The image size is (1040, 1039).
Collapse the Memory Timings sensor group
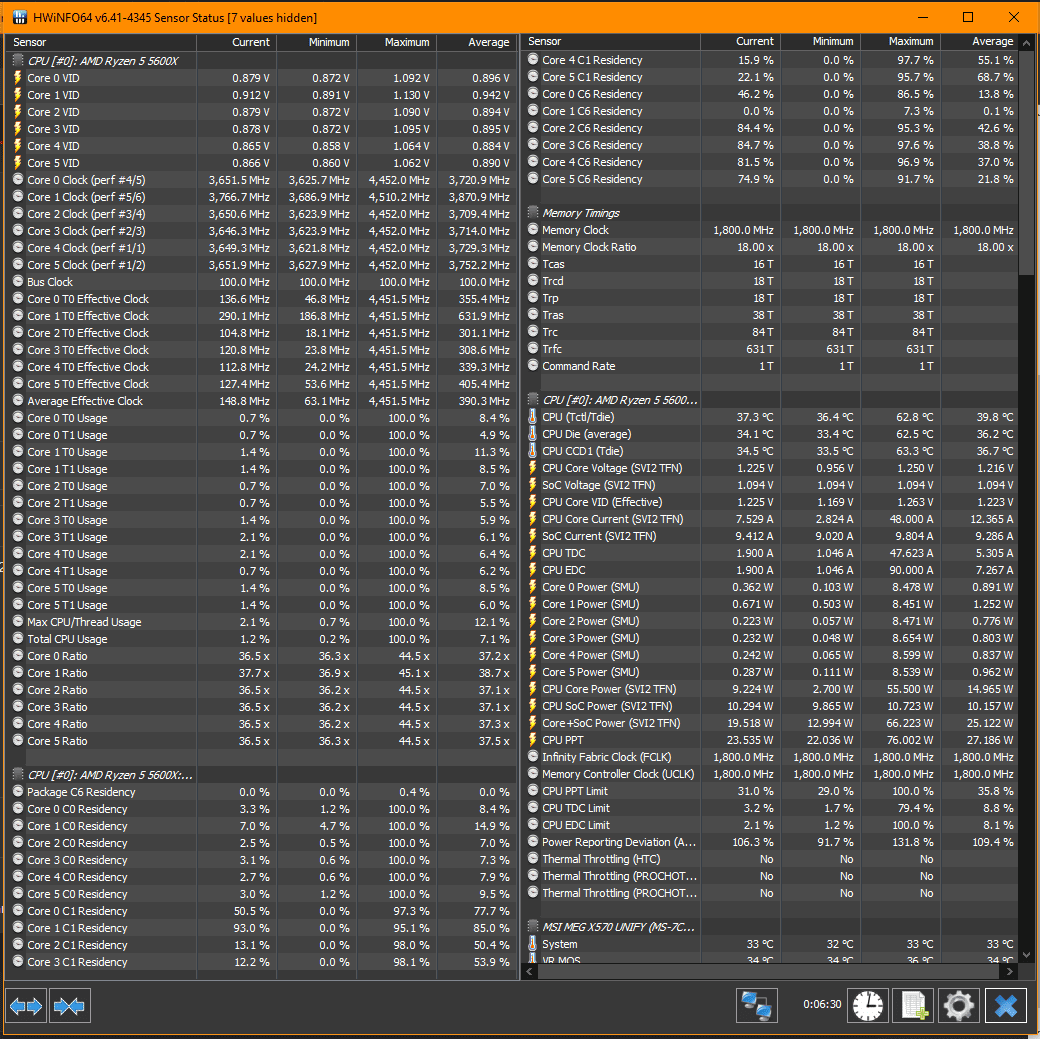click(533, 213)
